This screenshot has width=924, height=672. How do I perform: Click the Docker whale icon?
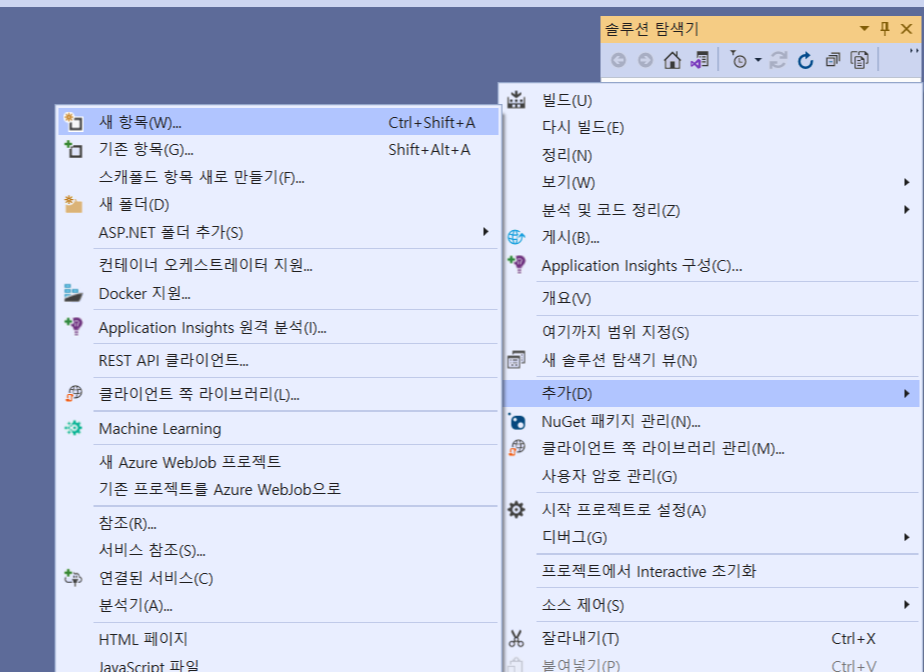73,293
